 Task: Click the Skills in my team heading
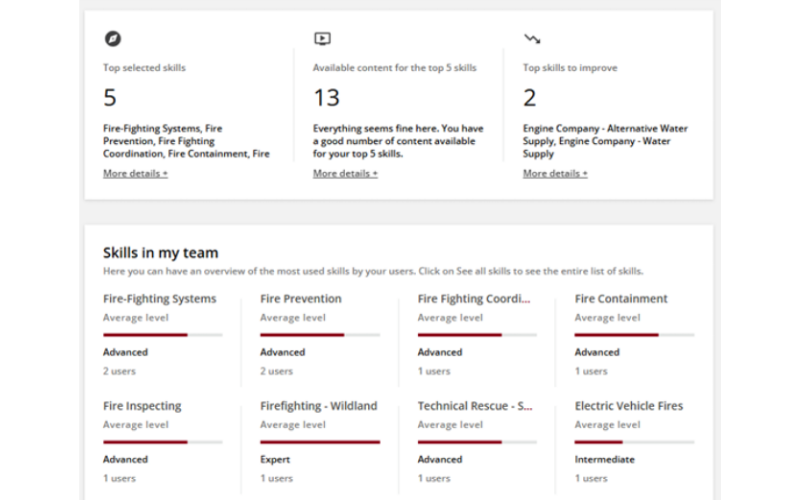tap(161, 253)
